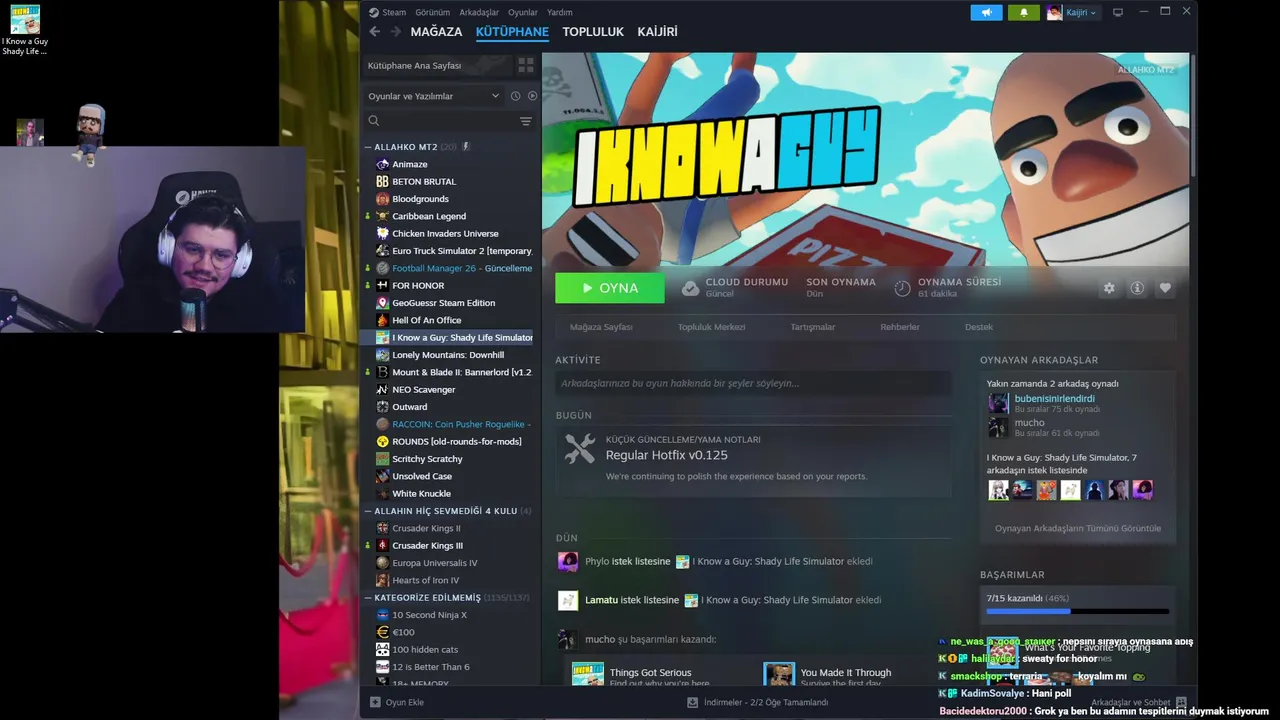Click the ROUNDS game icon
1280x720 pixels.
tap(382, 441)
